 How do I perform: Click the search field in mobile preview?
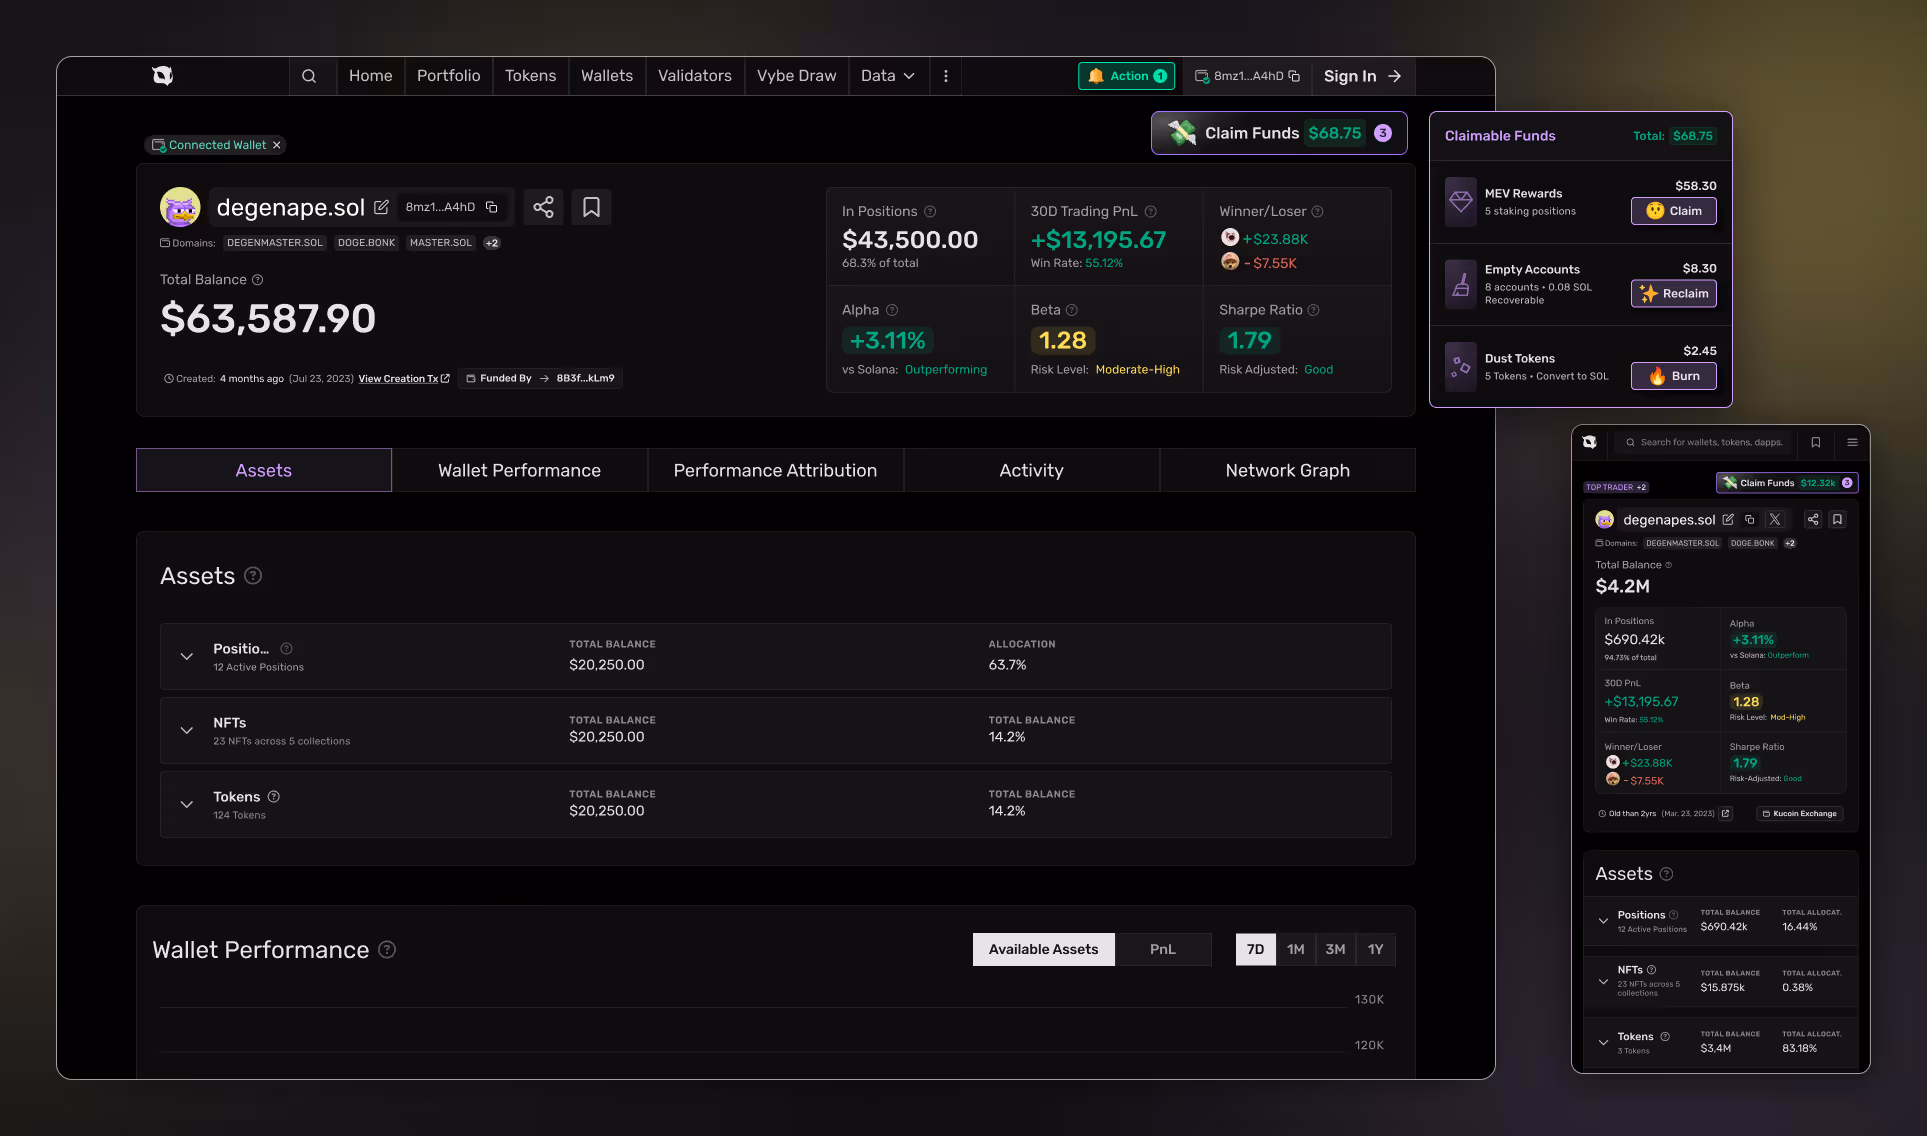tap(1710, 442)
